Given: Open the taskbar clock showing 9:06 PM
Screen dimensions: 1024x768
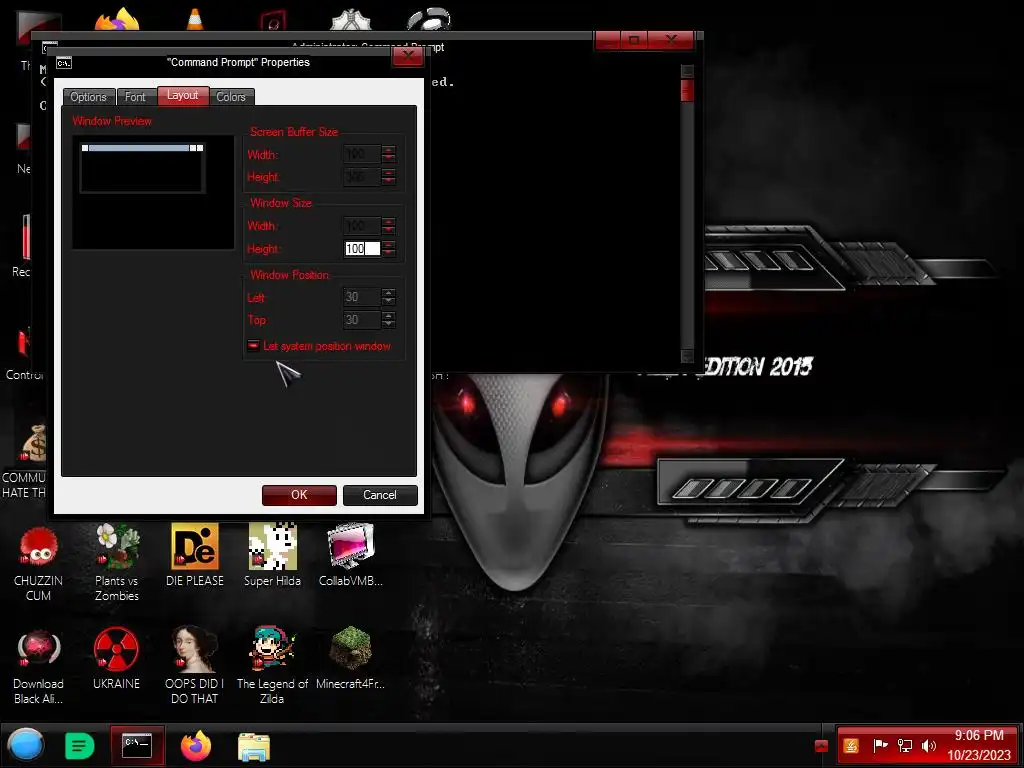Looking at the screenshot, I should tap(978, 745).
